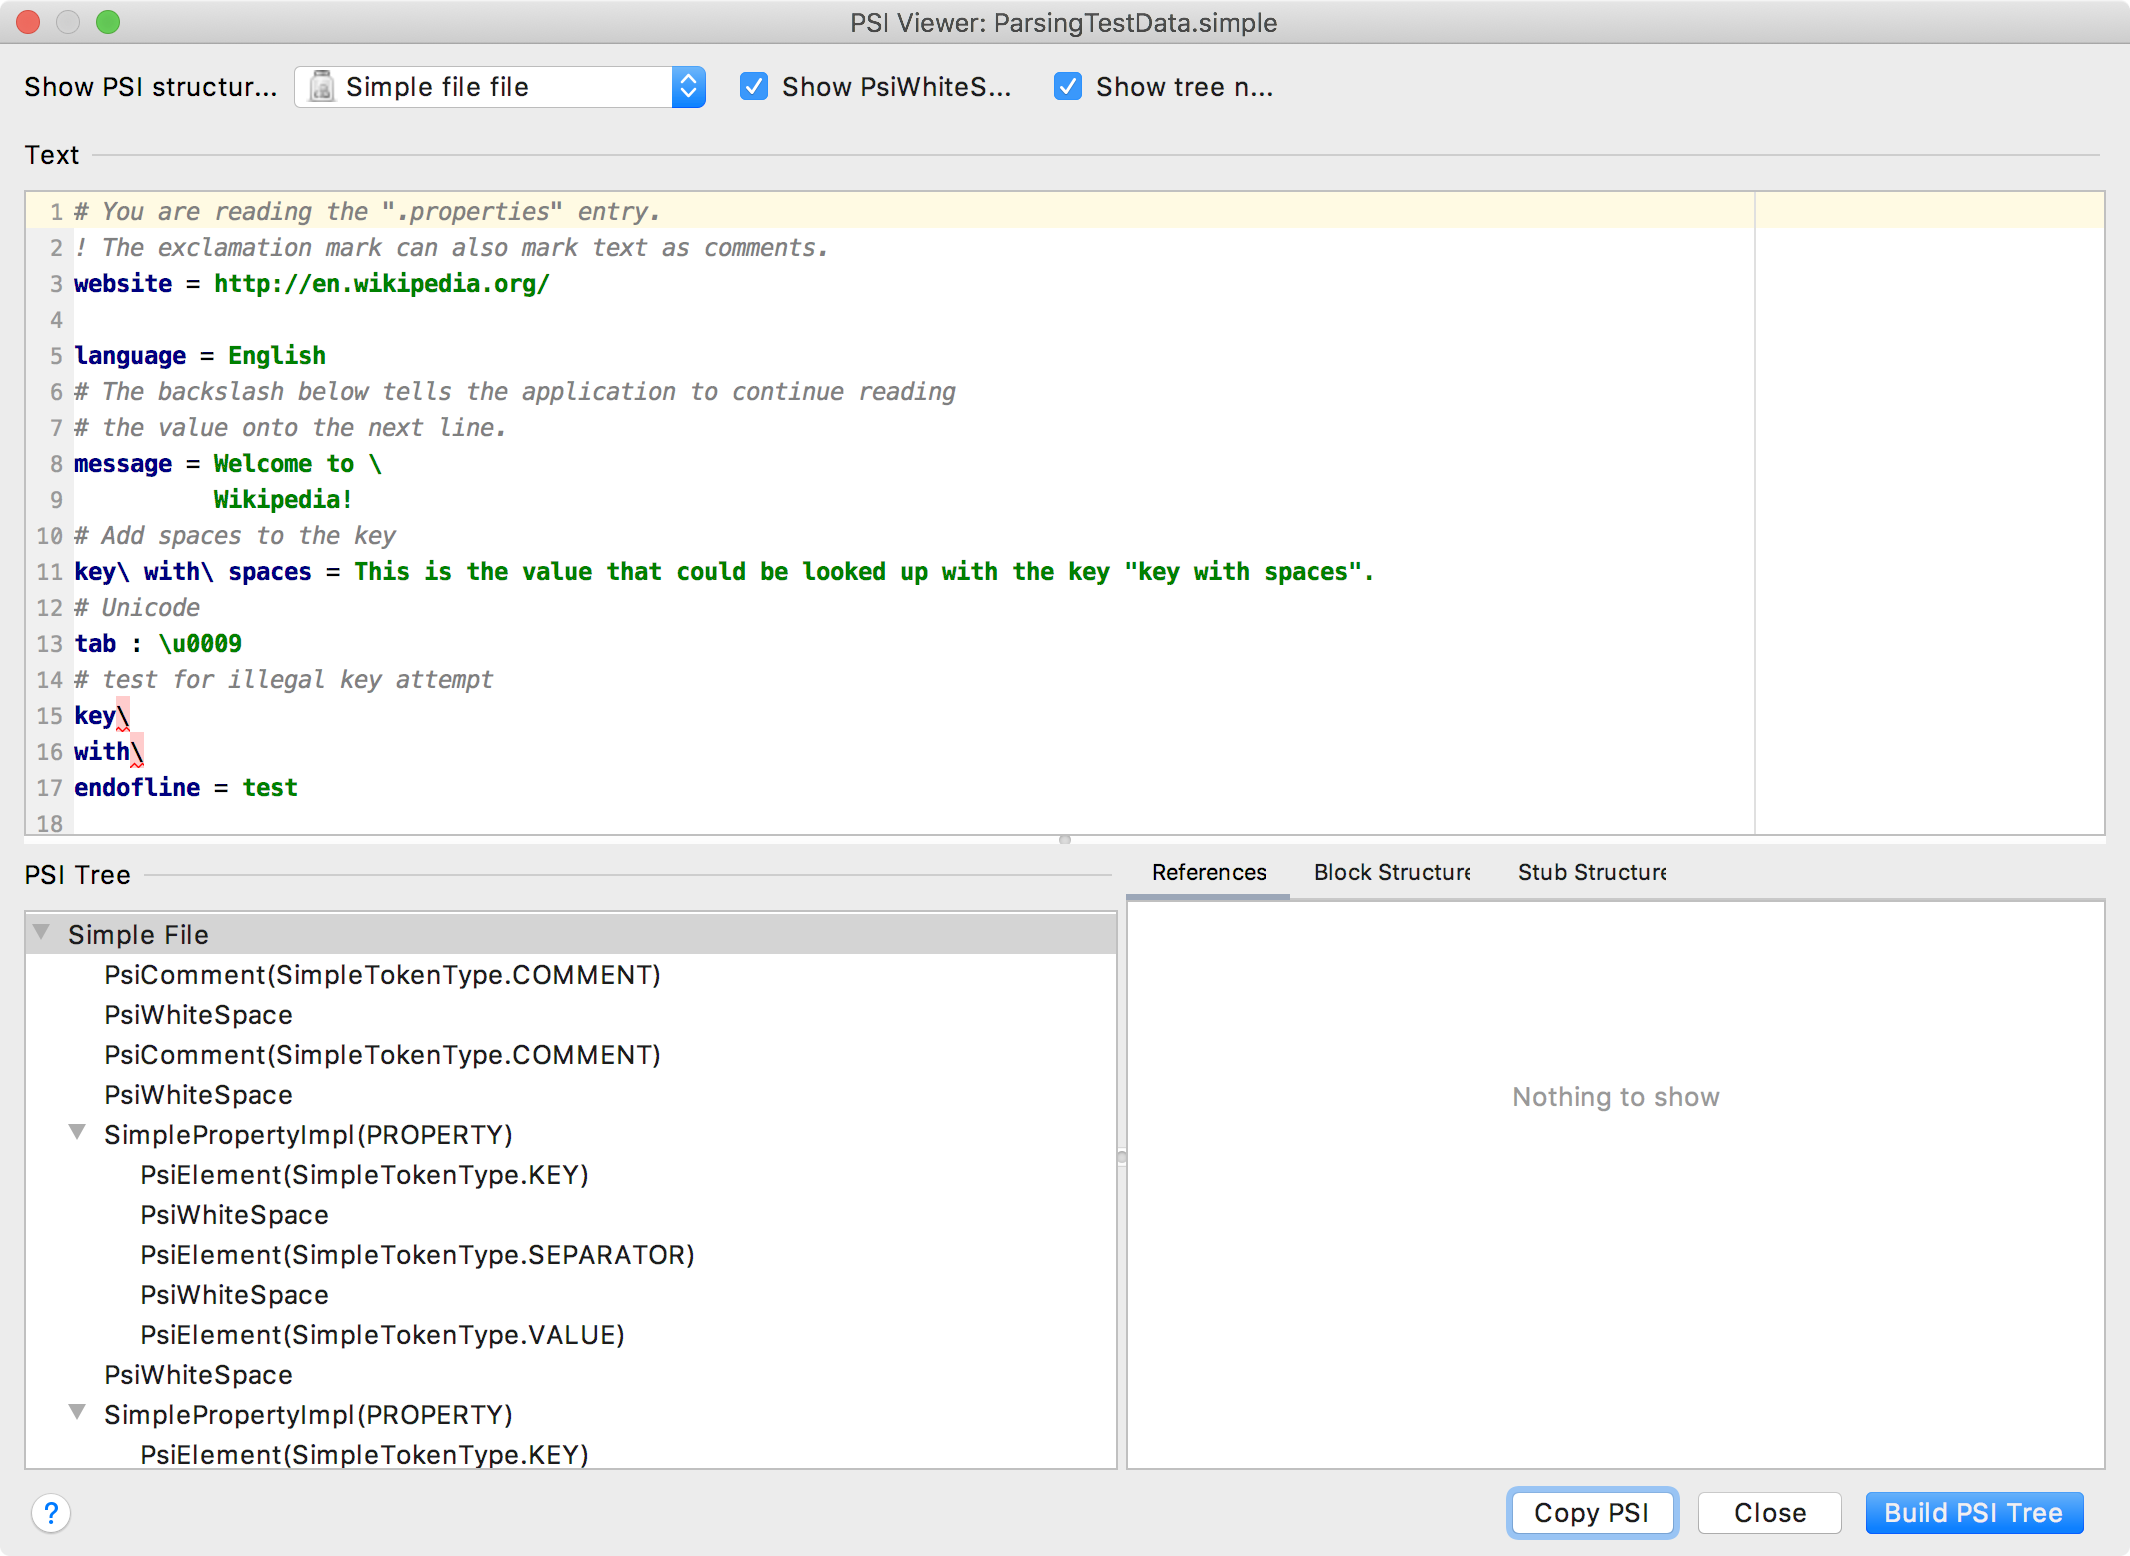The width and height of the screenshot is (2130, 1556).
Task: Click 'http://en.wikipedia.org/' value in editor
Action: click(x=381, y=284)
